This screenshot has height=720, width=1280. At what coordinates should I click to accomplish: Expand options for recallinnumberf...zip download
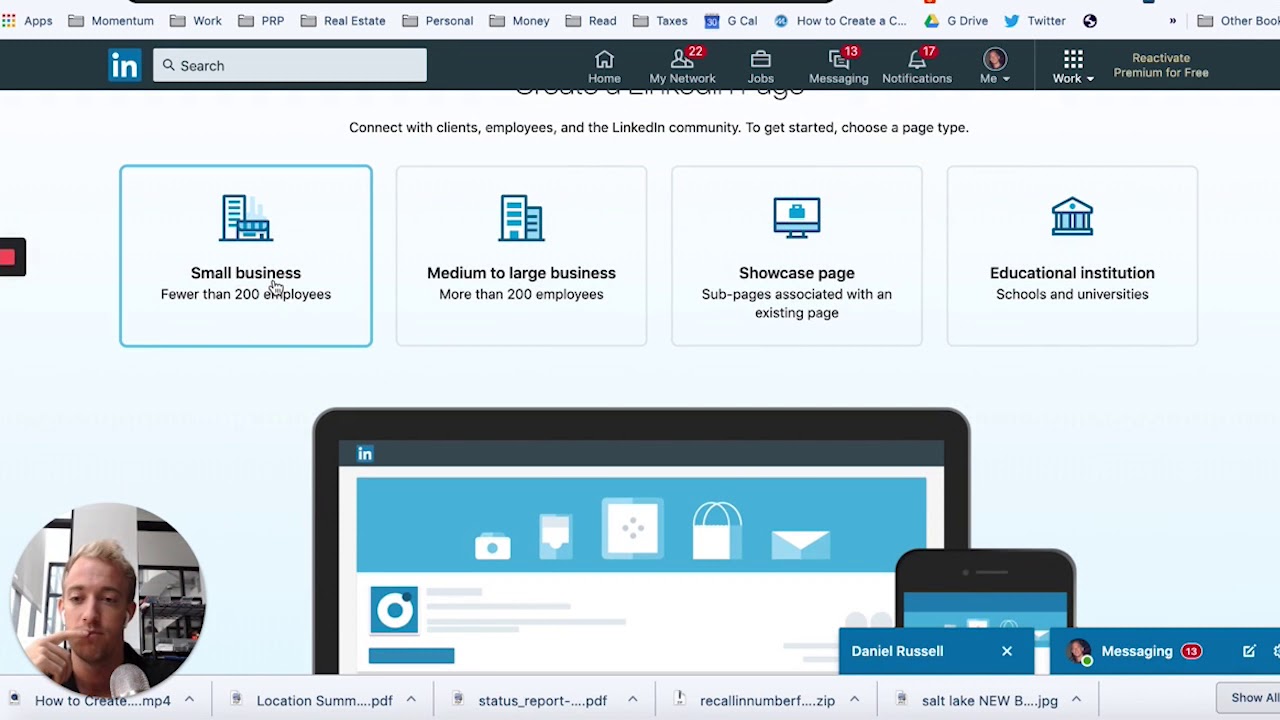(x=855, y=700)
